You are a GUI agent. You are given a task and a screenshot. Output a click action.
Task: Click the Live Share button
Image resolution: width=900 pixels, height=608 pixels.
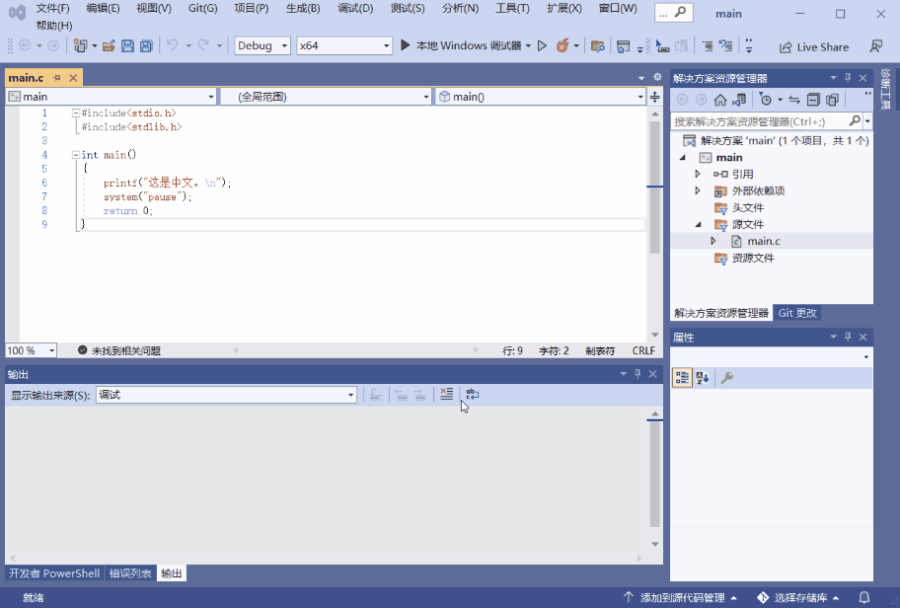coord(814,47)
